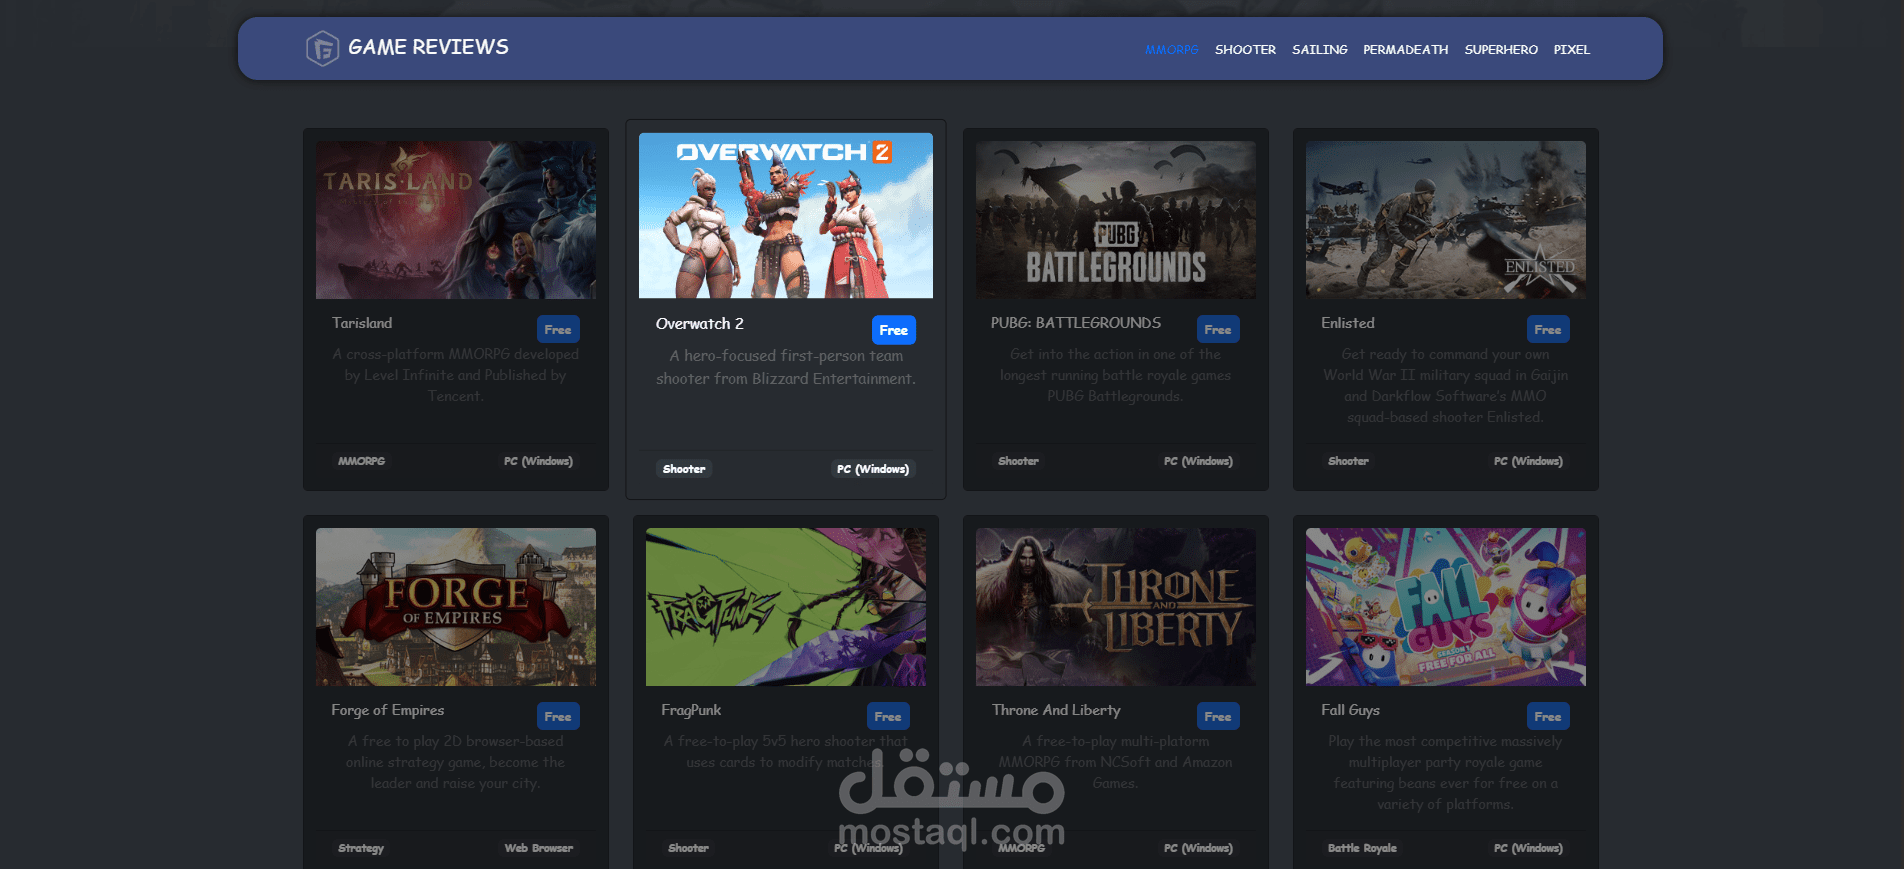Click the PC (Windows) tag on Enlisted
This screenshot has height=869, width=1904.
(x=1528, y=461)
